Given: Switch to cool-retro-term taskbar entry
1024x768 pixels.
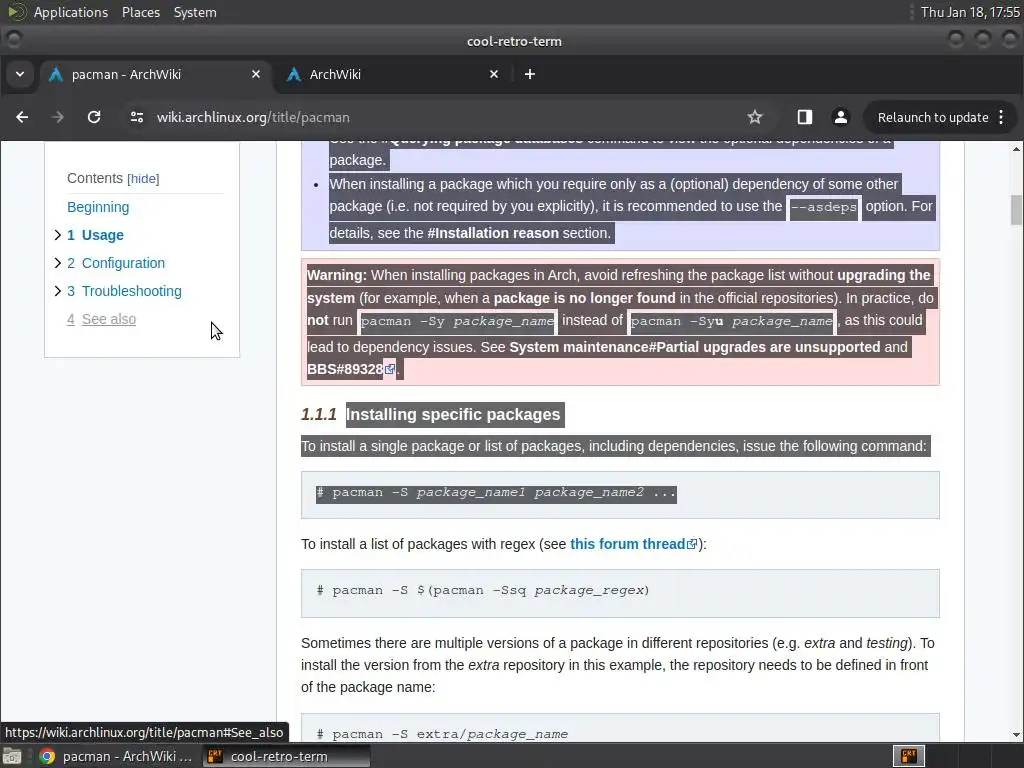Looking at the screenshot, I should [286, 756].
